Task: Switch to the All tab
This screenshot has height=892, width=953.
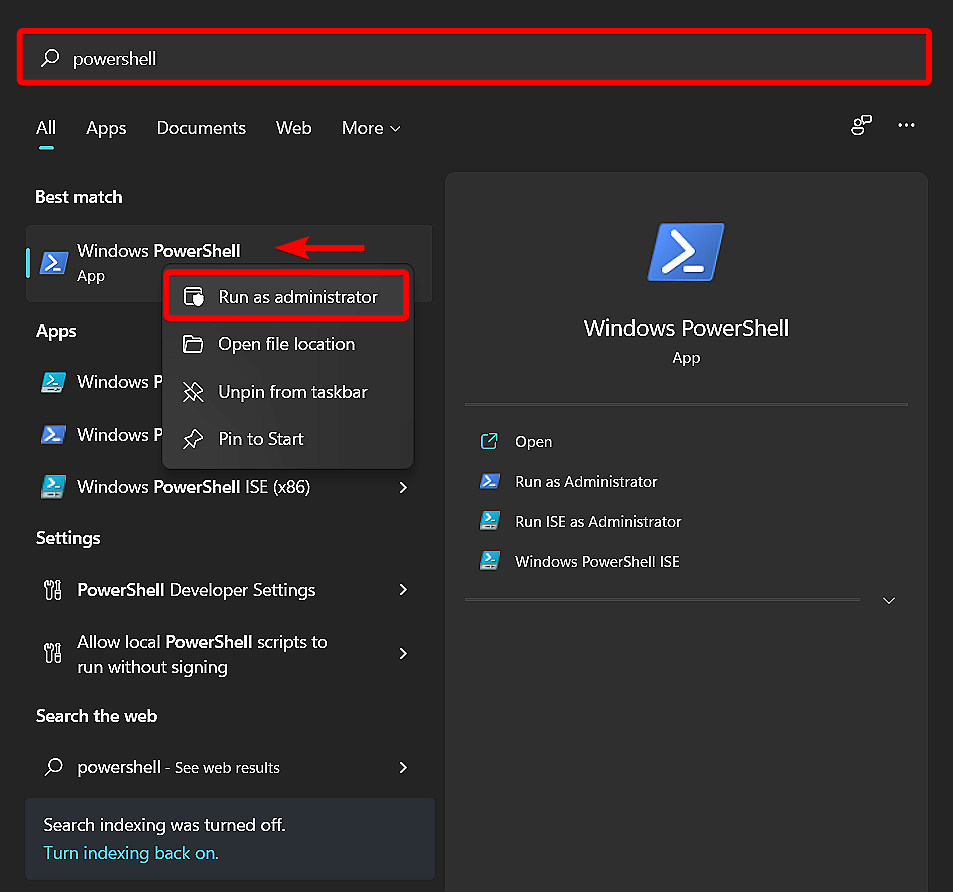Action: point(46,128)
